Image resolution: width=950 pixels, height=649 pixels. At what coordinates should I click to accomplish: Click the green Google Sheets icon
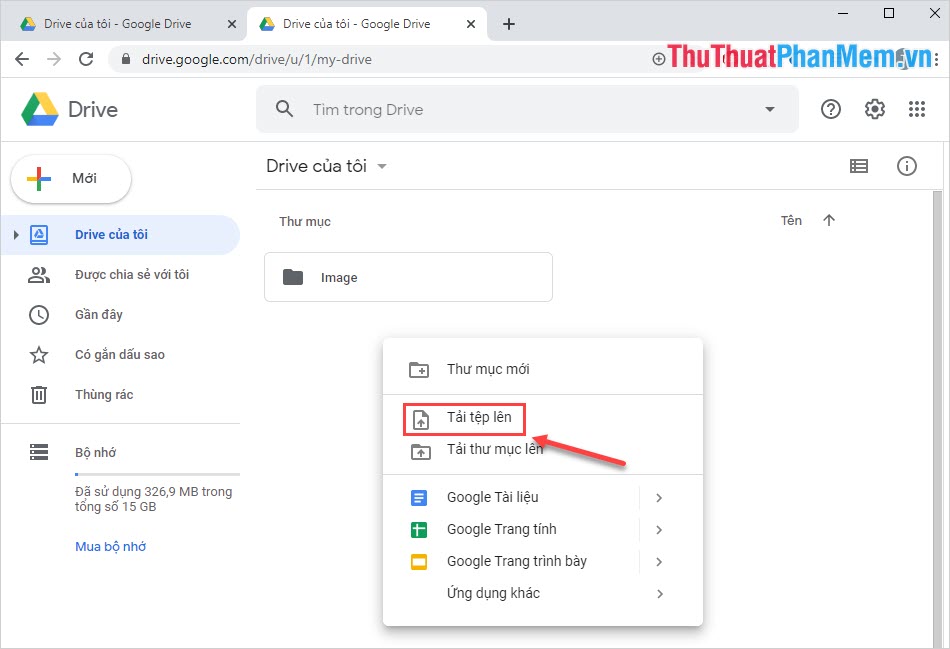pyautogui.click(x=419, y=530)
